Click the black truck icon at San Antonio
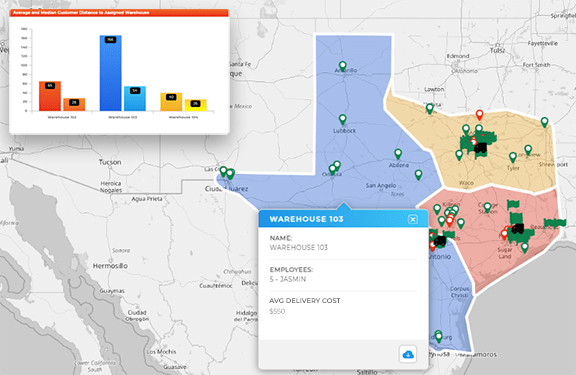576x375 pixels. click(440, 241)
